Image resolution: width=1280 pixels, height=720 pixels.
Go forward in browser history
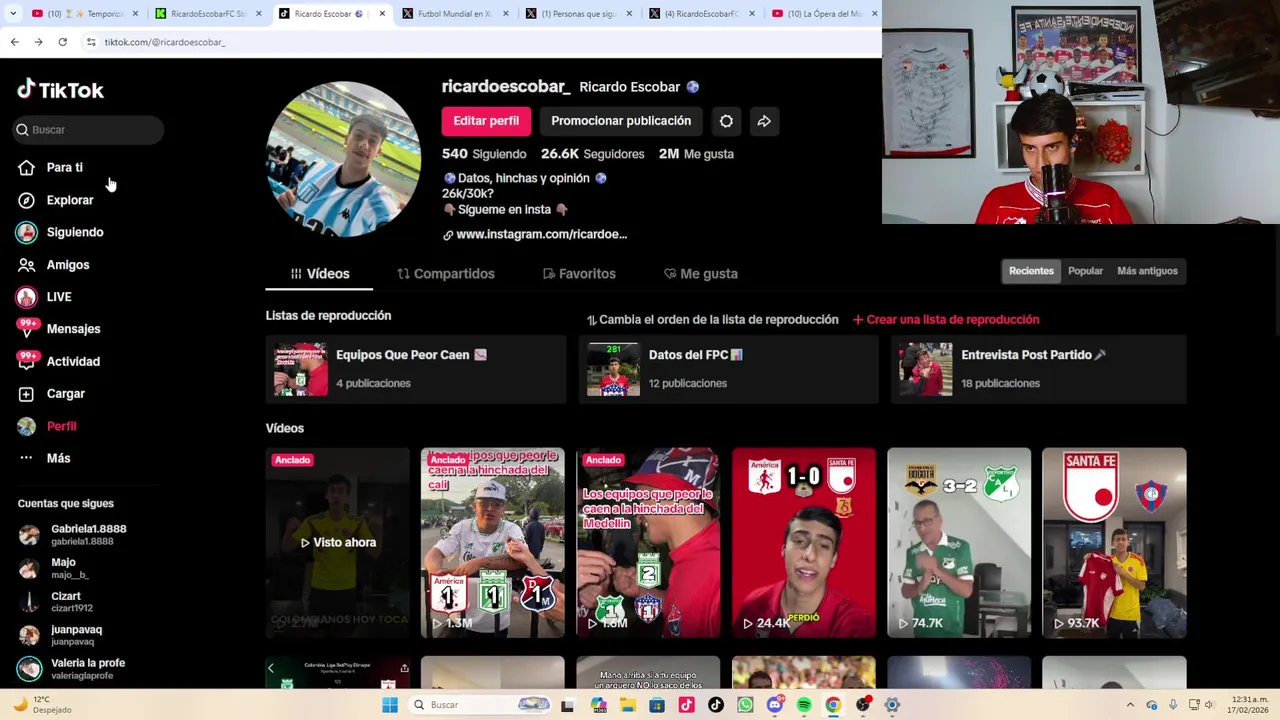[38, 42]
